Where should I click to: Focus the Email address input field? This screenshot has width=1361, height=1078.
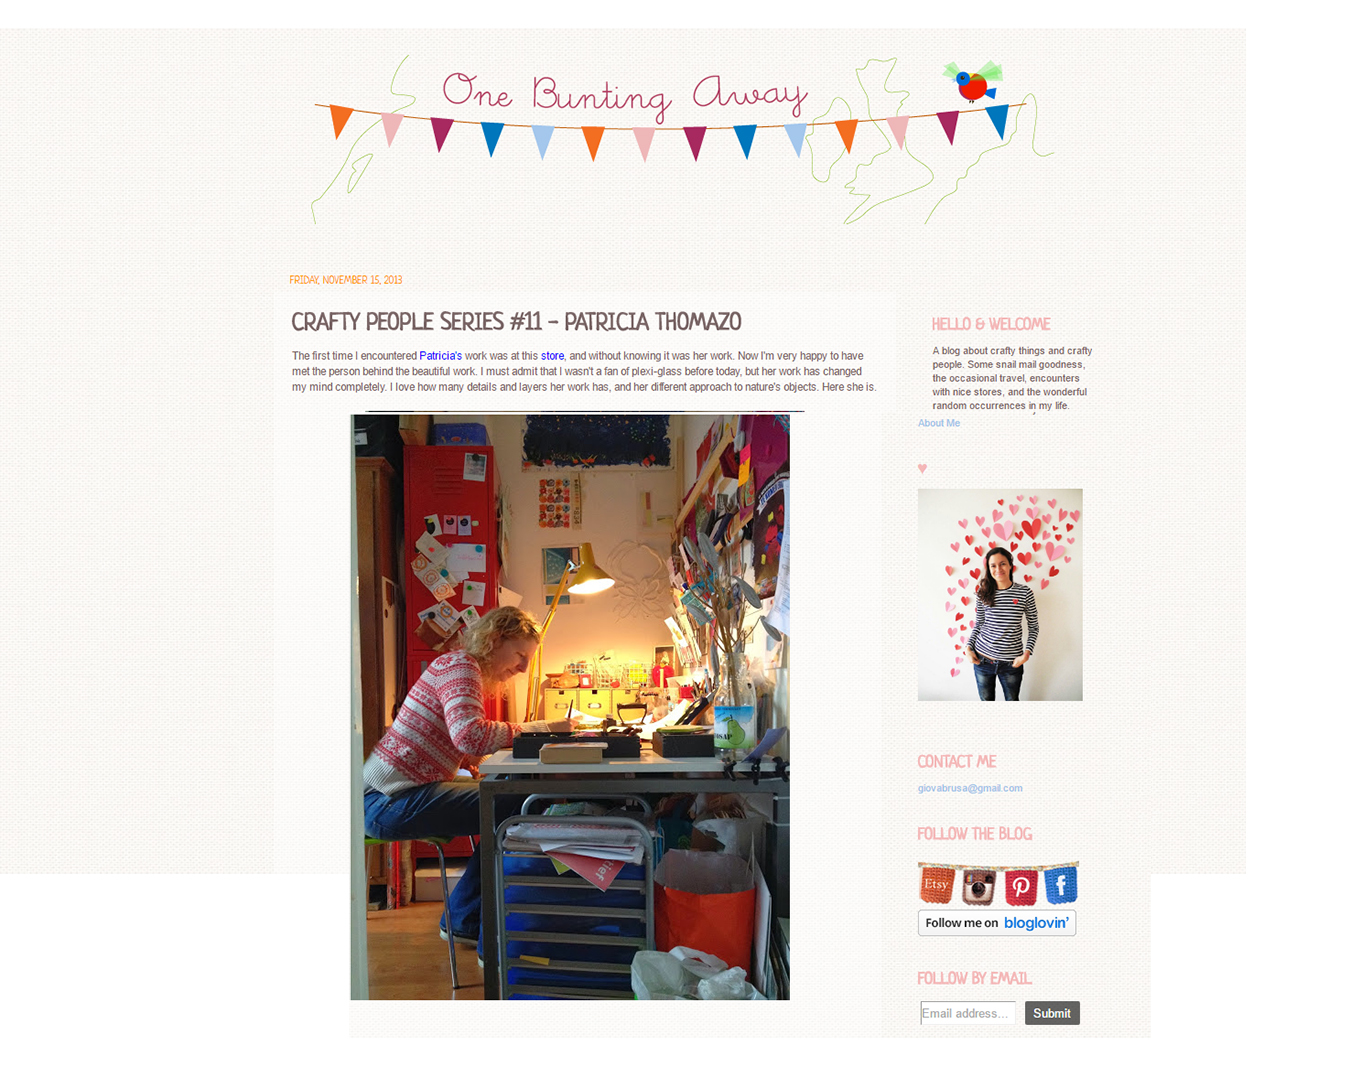(968, 1013)
